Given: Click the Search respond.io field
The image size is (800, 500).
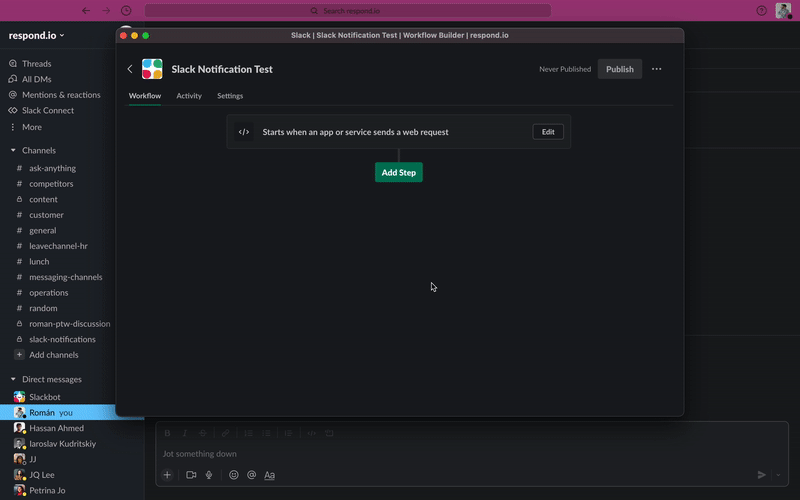Looking at the screenshot, I should [x=347, y=11].
